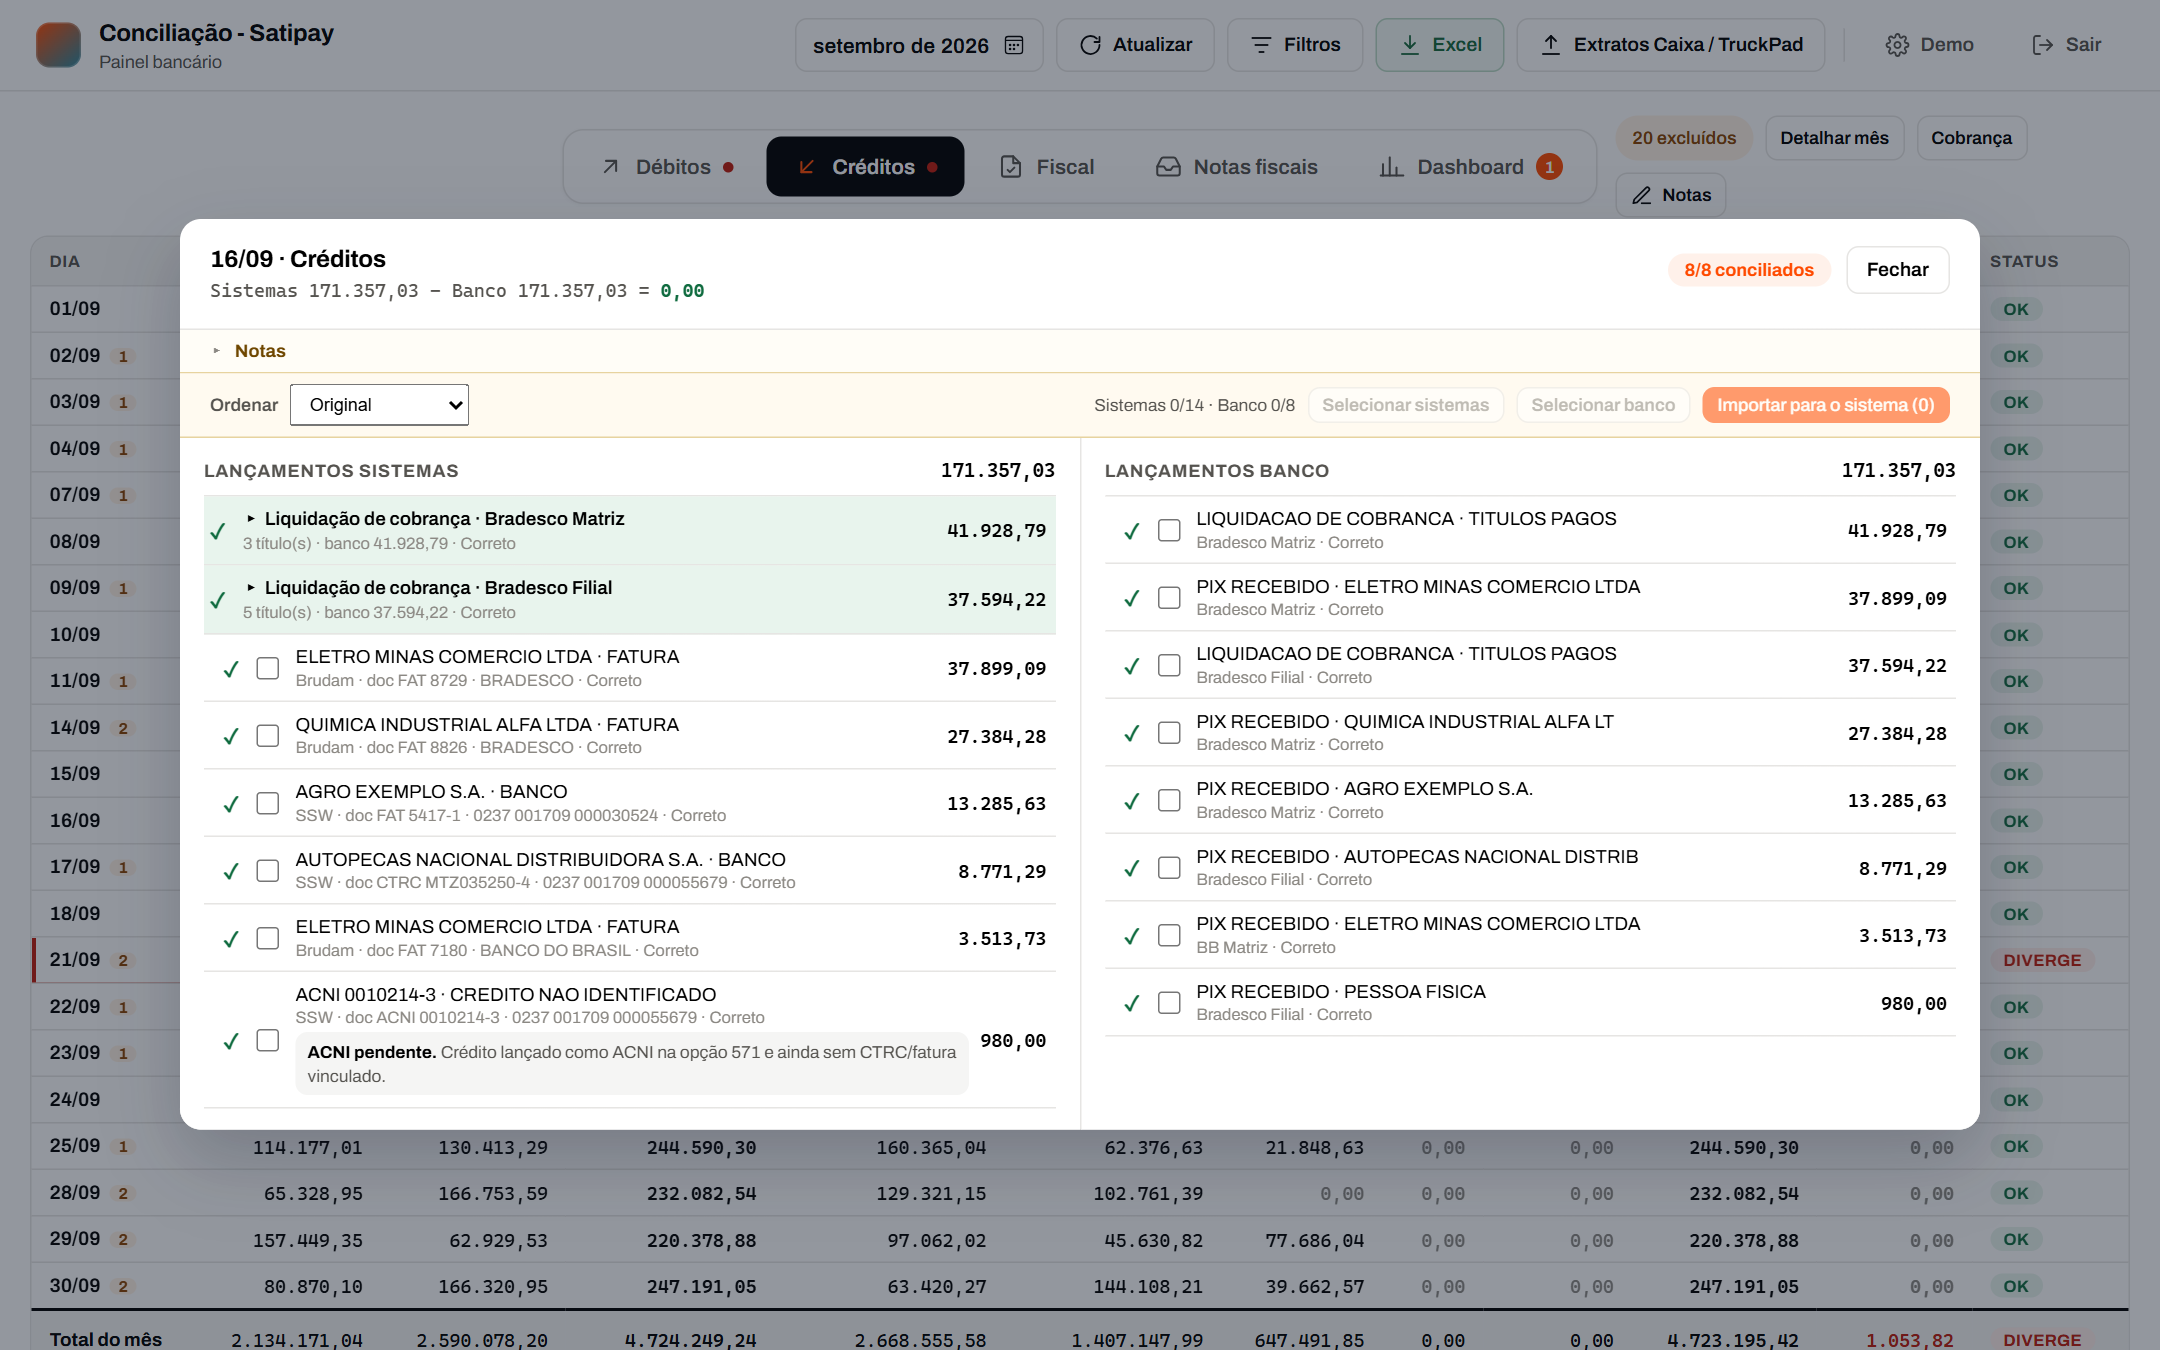Check the ELETRO MINAS FATURA 37.899,09 checkbox
Screen dimensions: 2160x1350
click(x=267, y=668)
